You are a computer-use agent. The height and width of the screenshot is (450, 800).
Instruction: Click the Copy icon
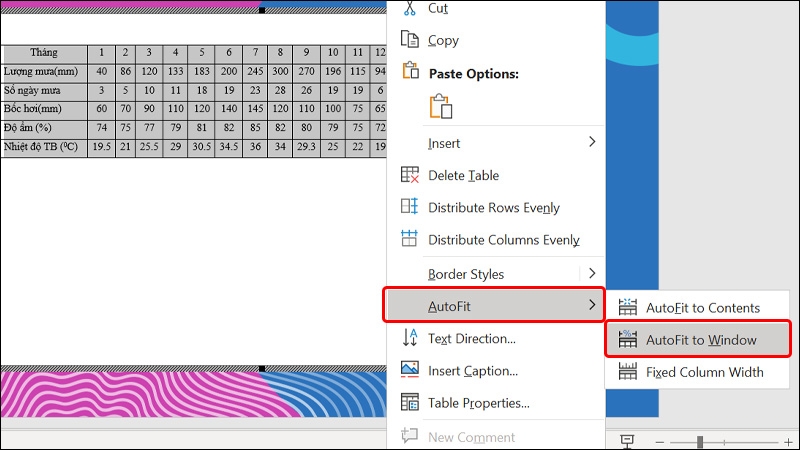tap(410, 39)
